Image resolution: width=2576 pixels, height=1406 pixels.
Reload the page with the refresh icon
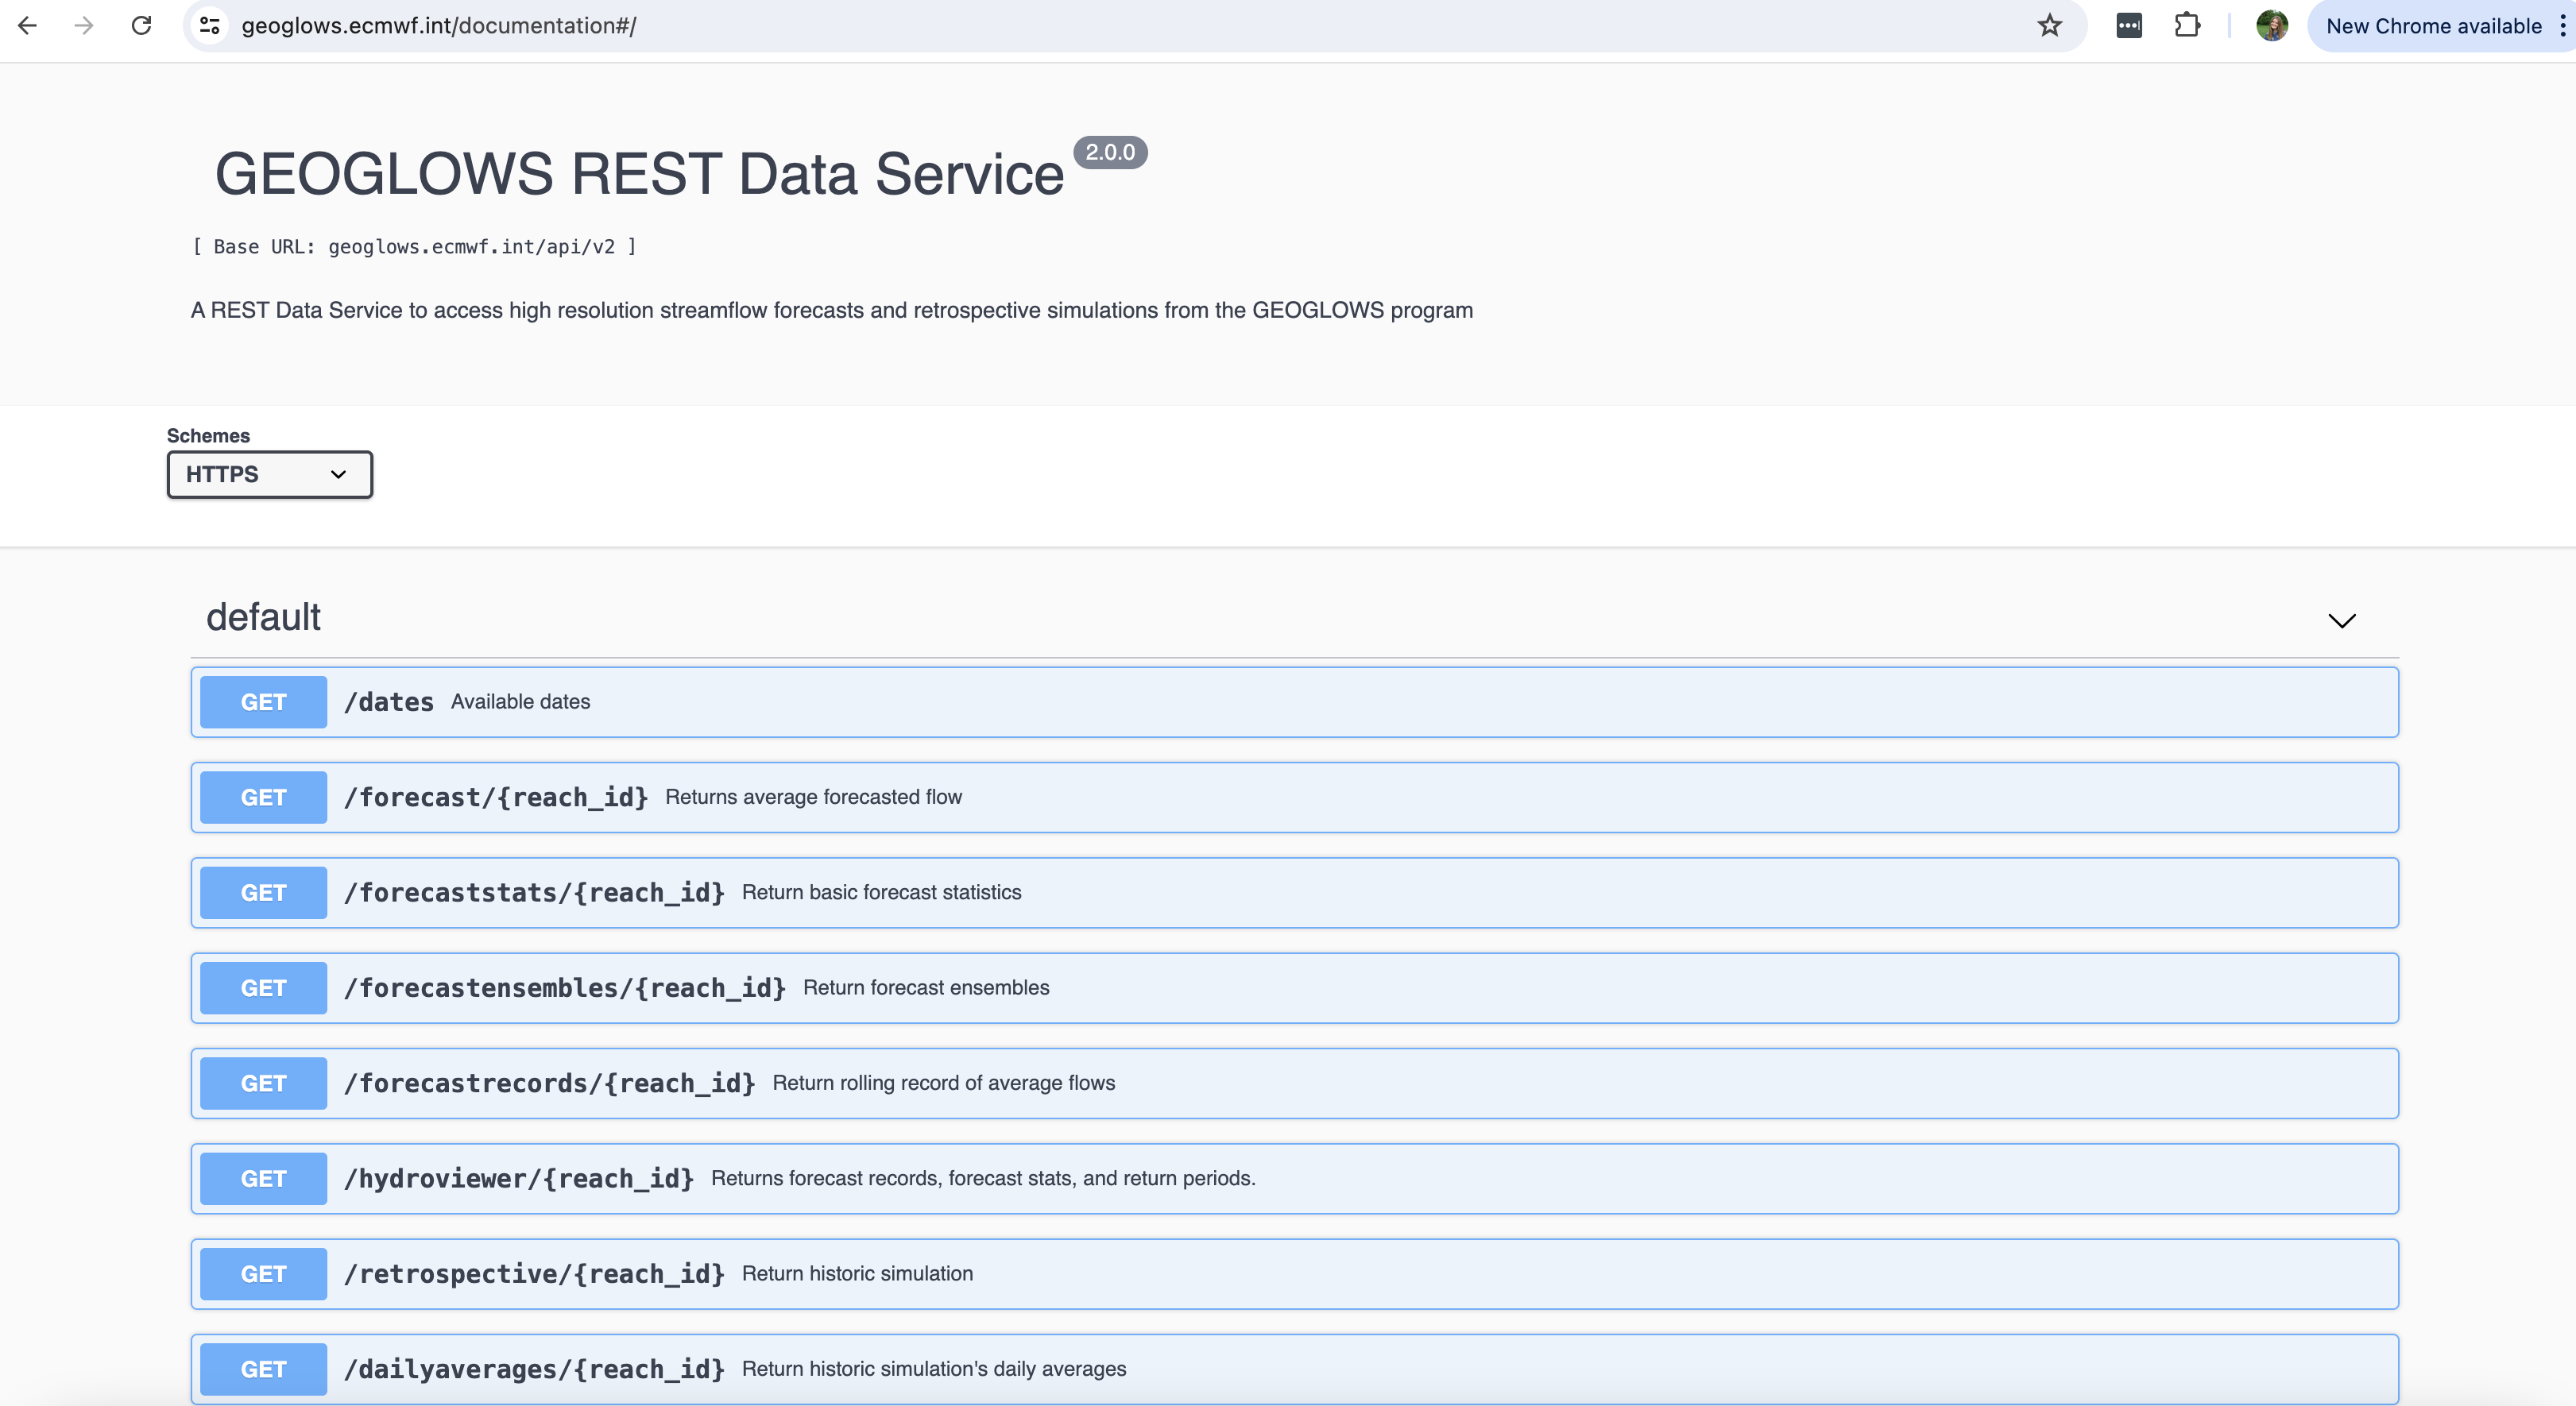[141, 26]
